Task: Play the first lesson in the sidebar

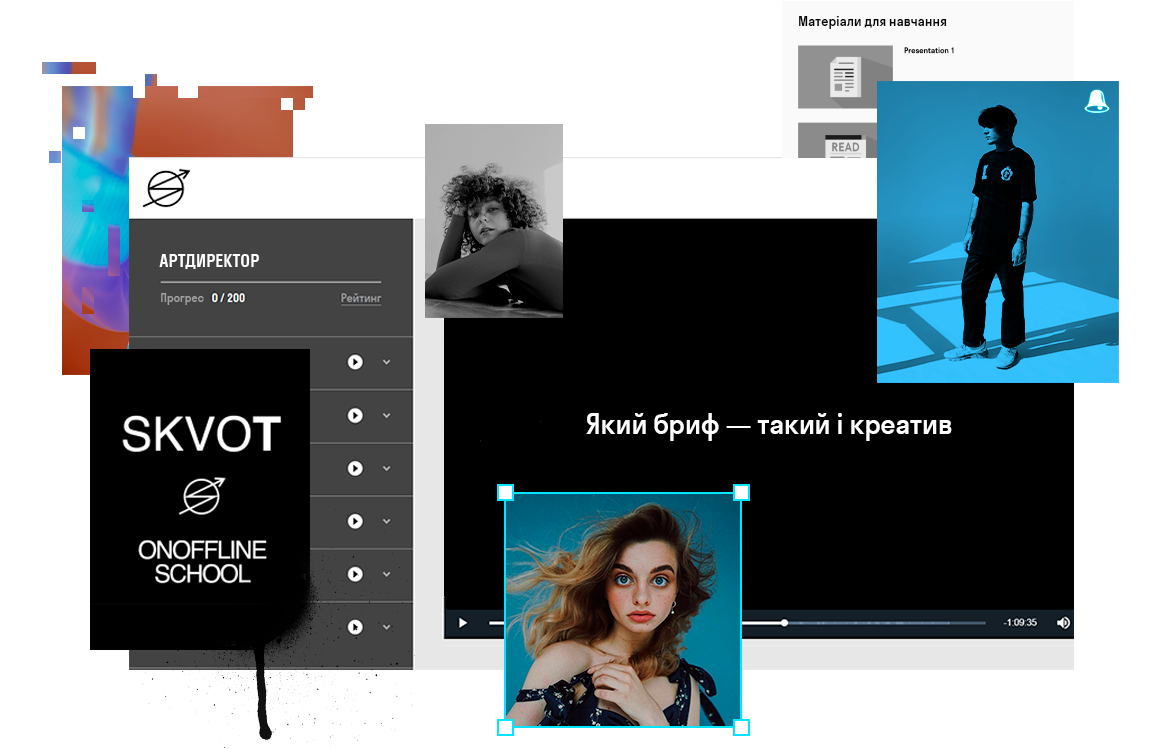Action: 354,362
